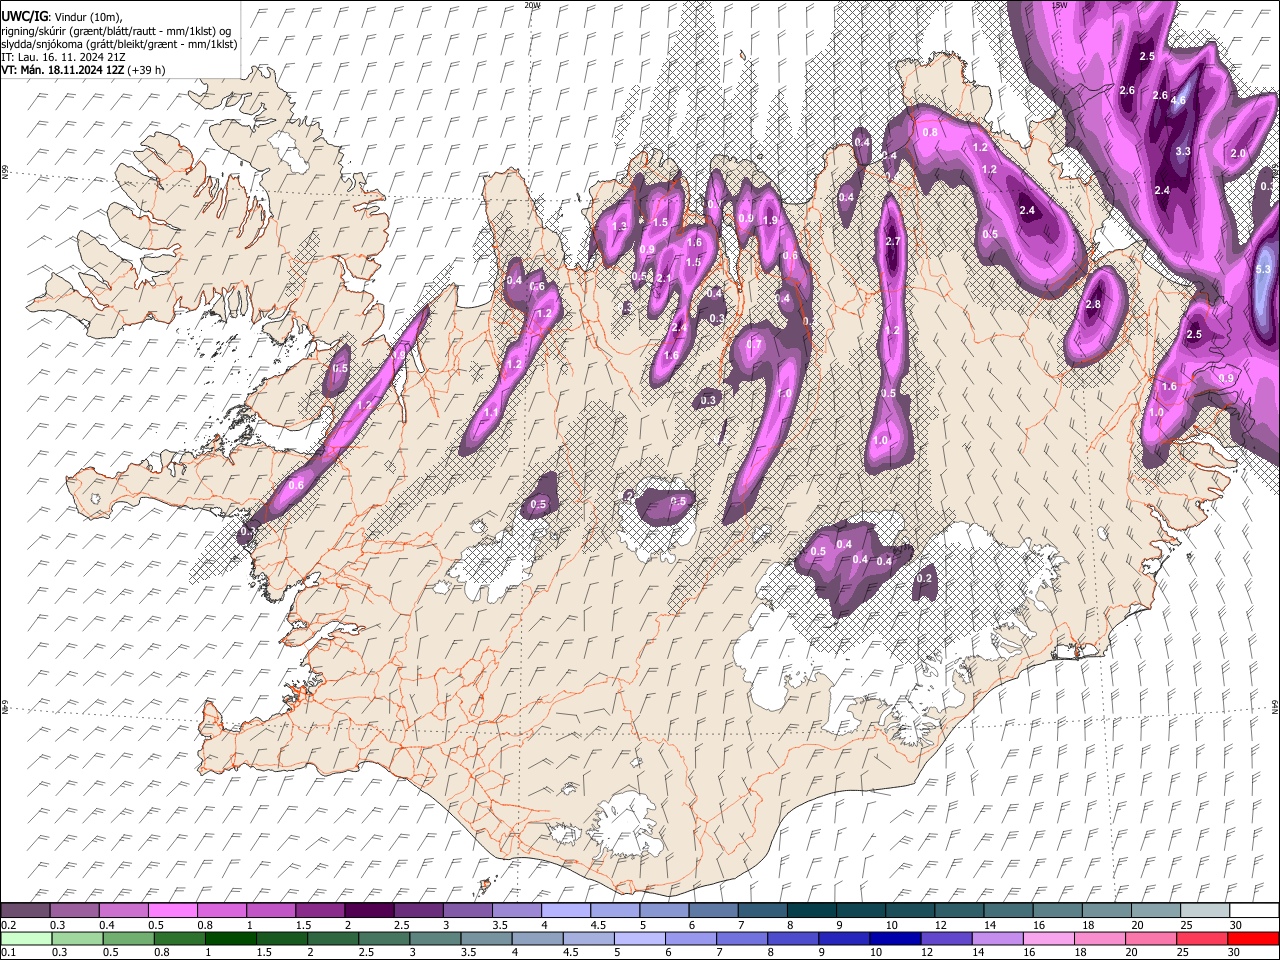Viewport: 1280px width, 960px height.
Task: Click the top-row legend swatch for 0.2–0.3 mm
Action: click(25, 911)
